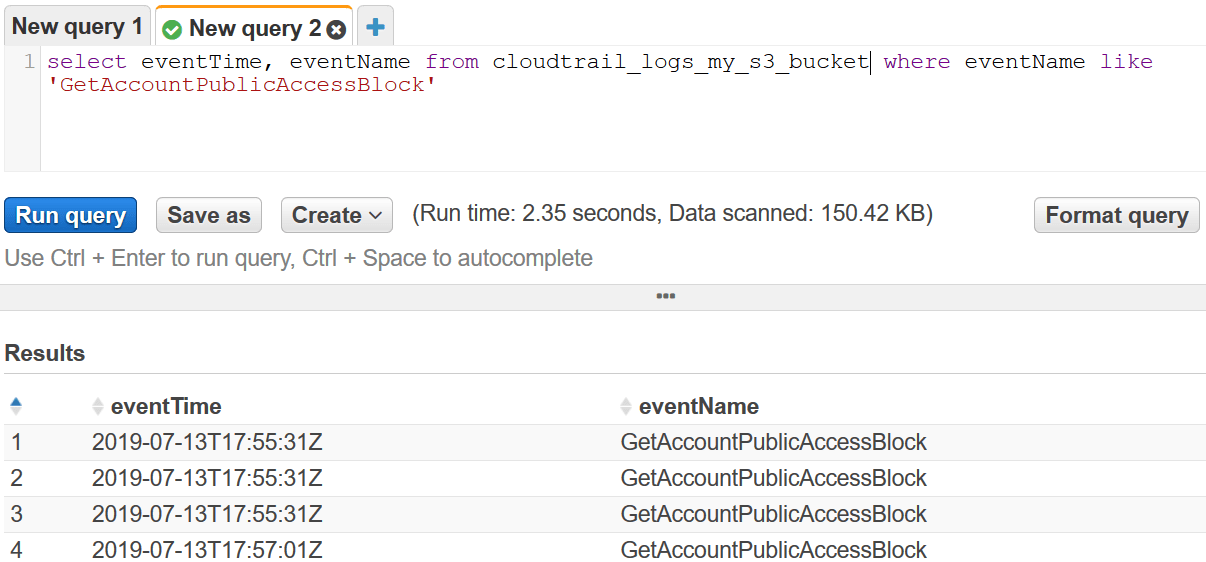Select the New query 2 tab label
Screen dimensions: 1206x562
(x=254, y=28)
